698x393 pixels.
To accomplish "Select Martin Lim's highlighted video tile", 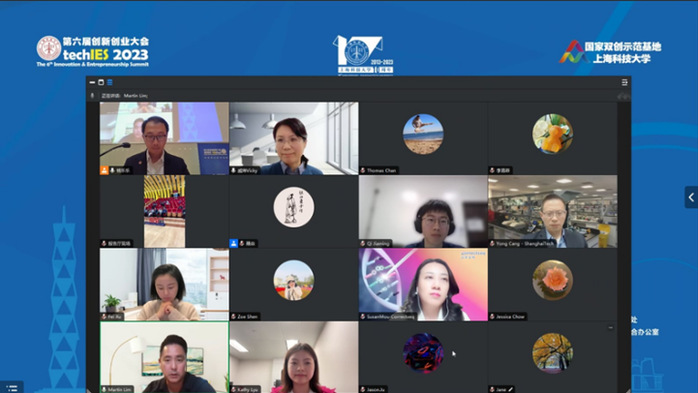I will pos(164,357).
